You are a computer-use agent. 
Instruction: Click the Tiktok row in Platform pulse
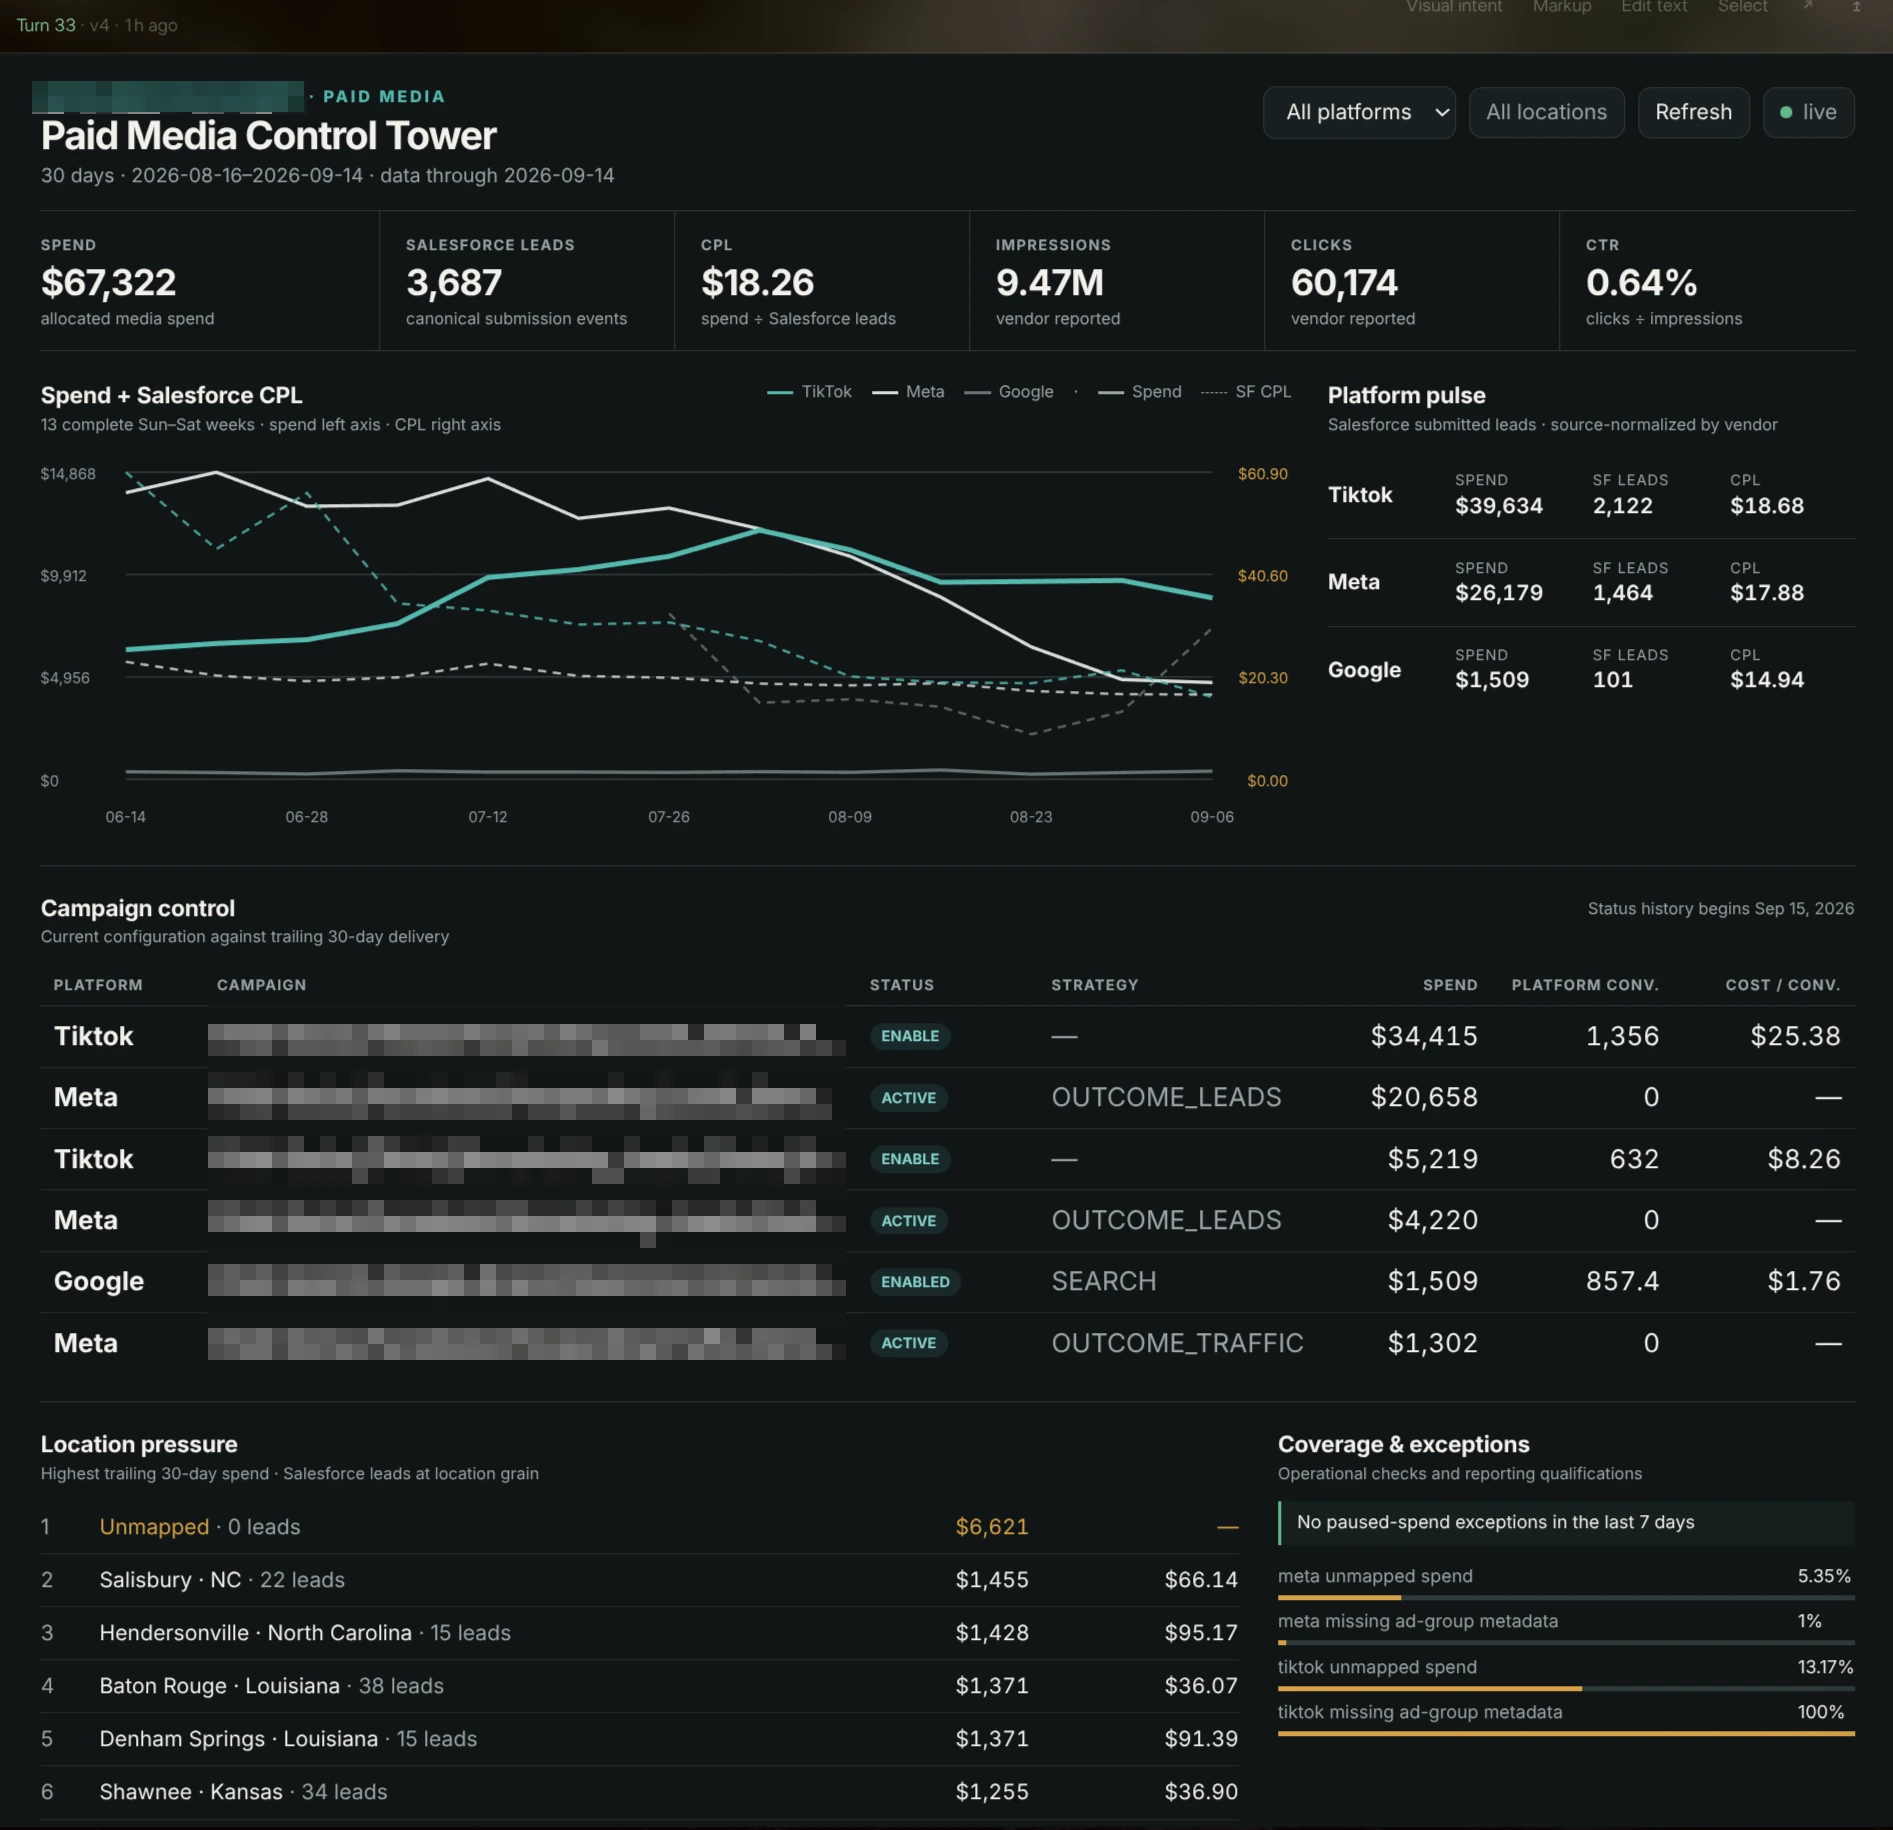click(1591, 495)
